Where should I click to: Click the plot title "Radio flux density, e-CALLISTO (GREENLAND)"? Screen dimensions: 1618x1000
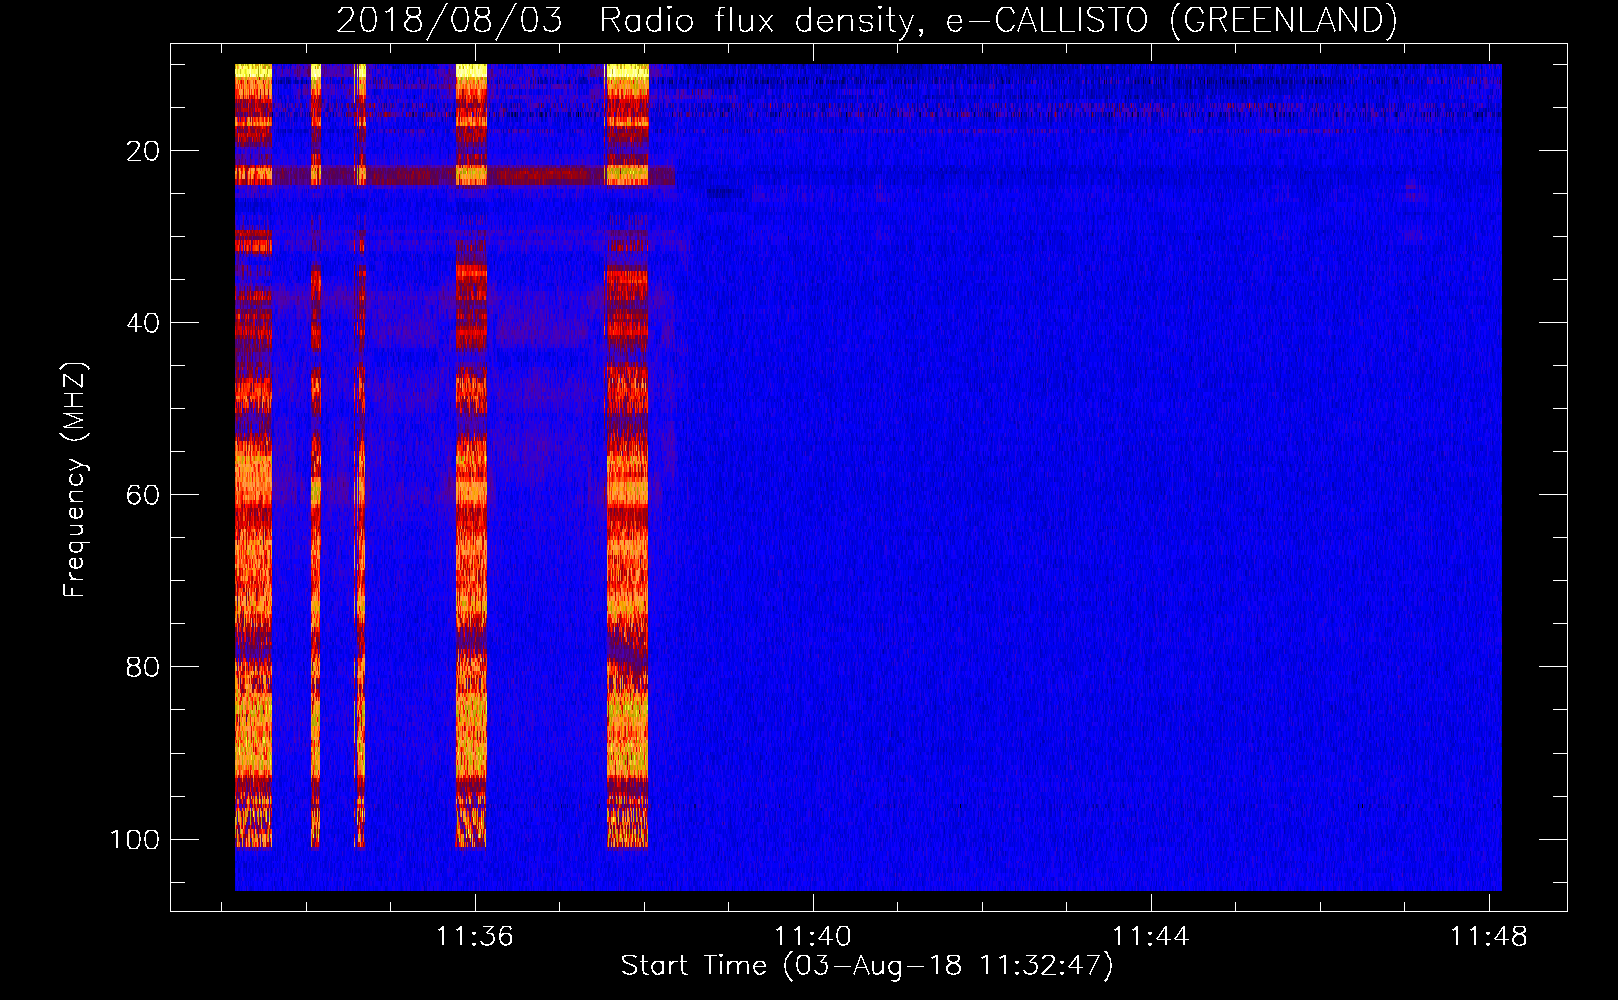coord(998,20)
